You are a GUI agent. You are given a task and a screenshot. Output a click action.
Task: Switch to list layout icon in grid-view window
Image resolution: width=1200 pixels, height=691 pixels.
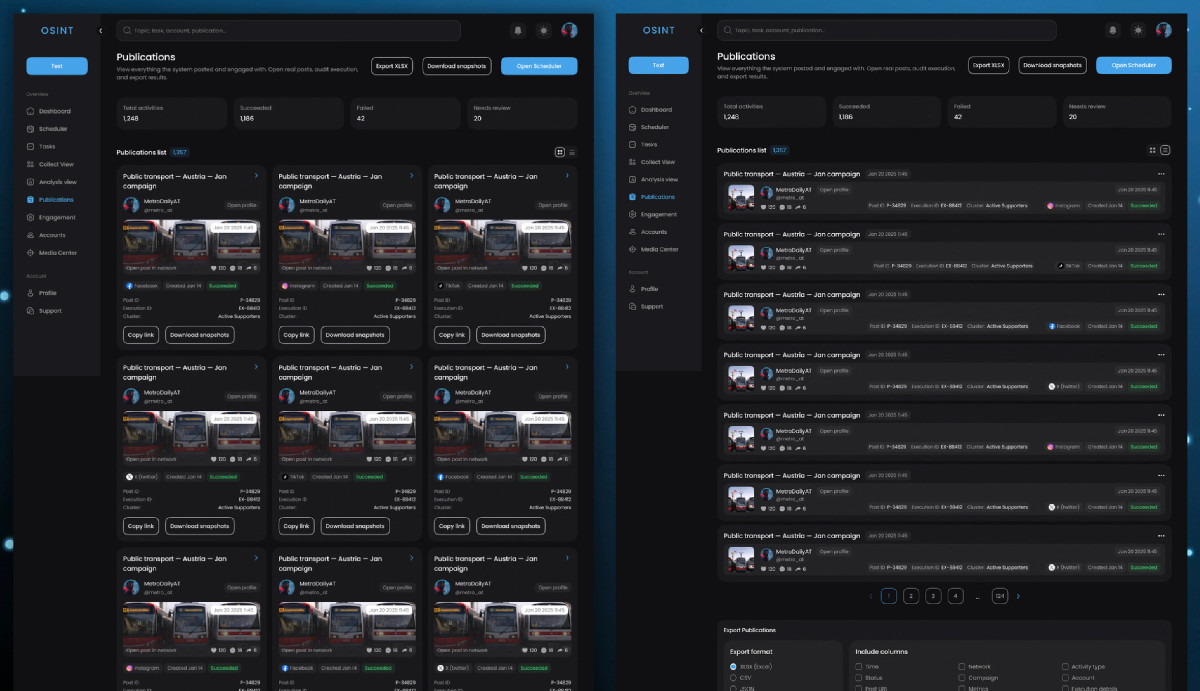click(572, 153)
